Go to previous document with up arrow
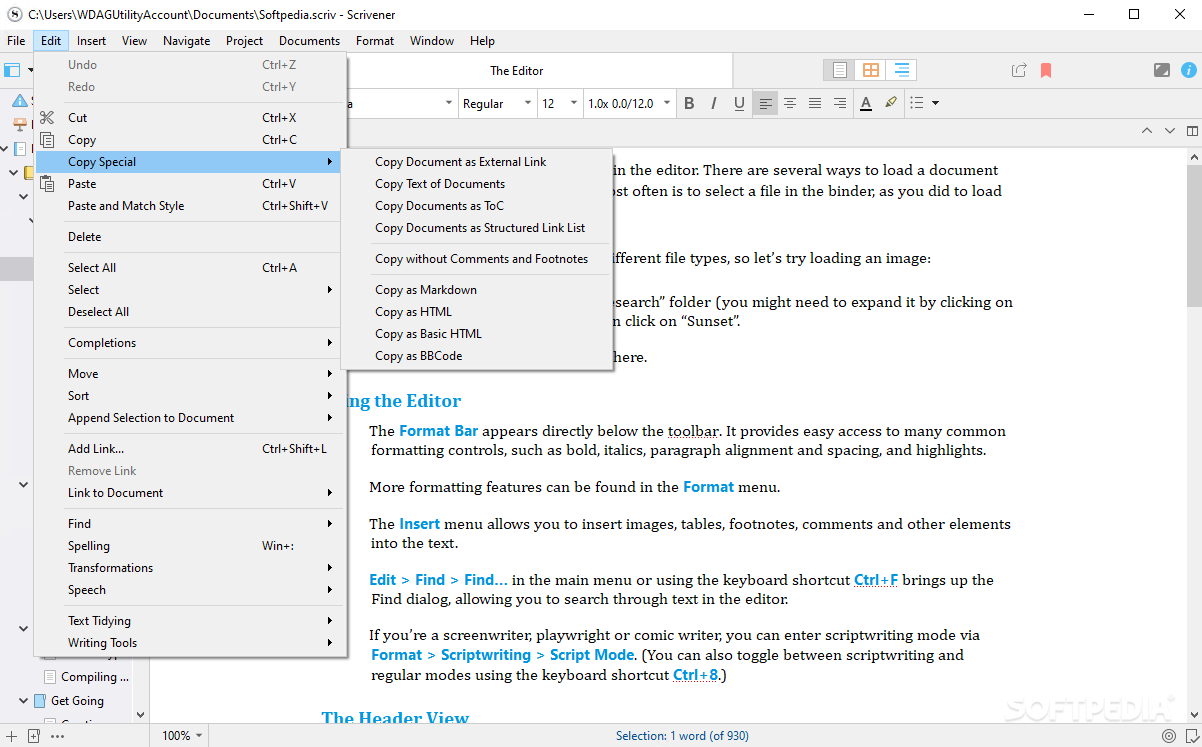Viewport: 1202px width, 747px height. (1147, 131)
